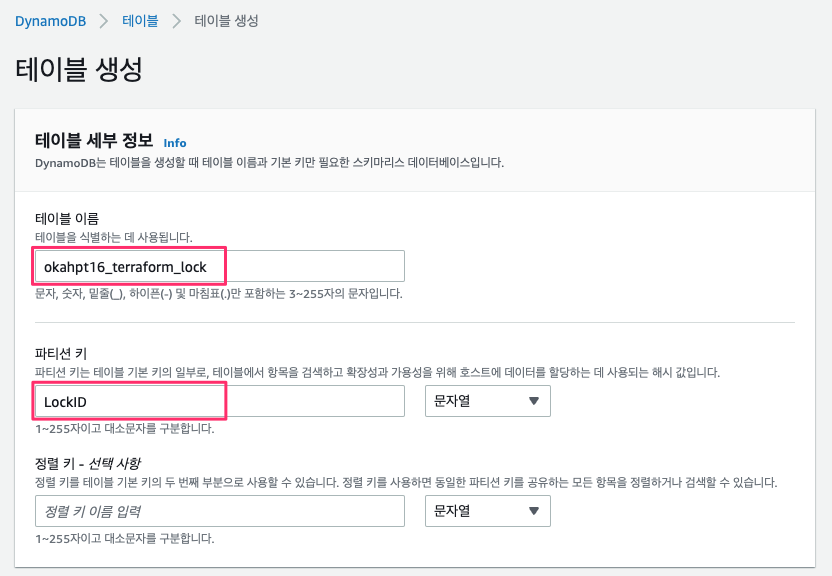Image resolution: width=832 pixels, height=576 pixels.
Task: Click the 테이블 생성 page heading
Action: [x=79, y=69]
